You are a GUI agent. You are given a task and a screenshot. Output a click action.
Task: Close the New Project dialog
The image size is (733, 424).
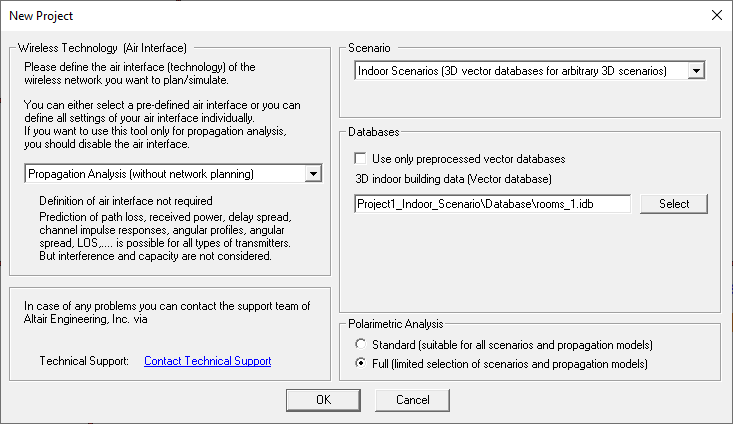click(x=715, y=16)
